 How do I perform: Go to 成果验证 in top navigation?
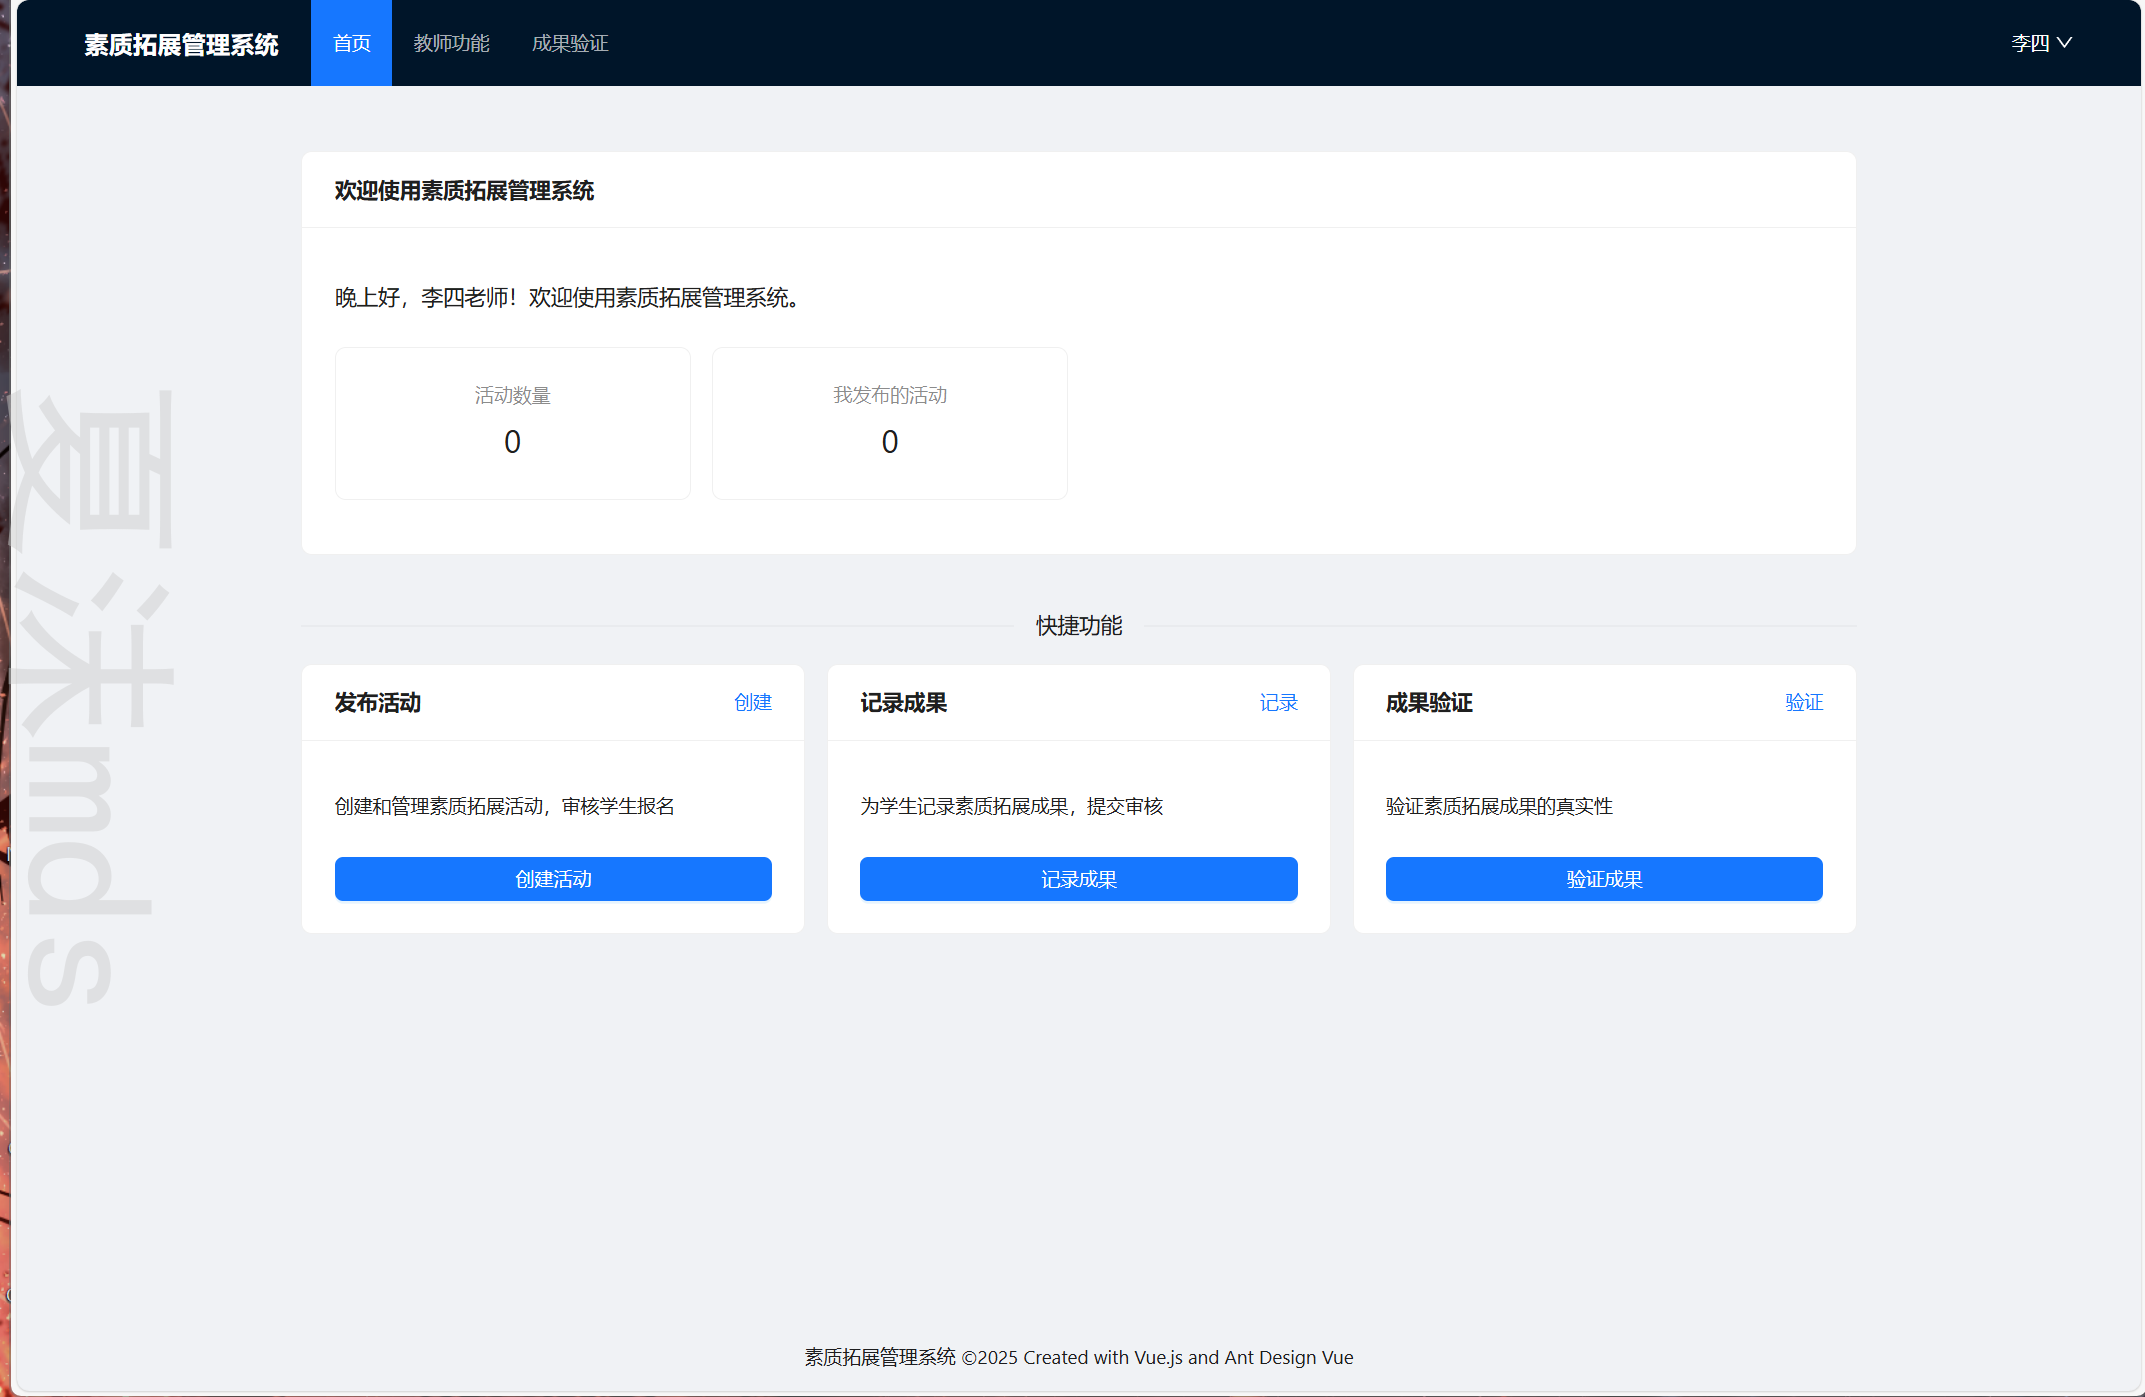point(570,43)
